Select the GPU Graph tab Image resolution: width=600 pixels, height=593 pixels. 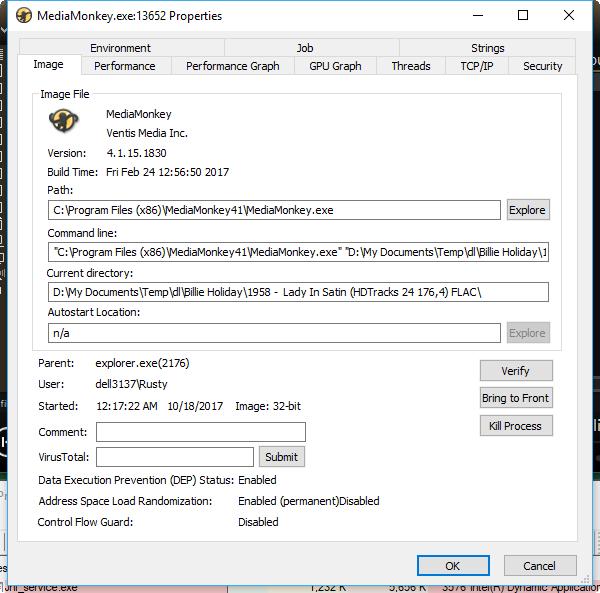tap(335, 66)
